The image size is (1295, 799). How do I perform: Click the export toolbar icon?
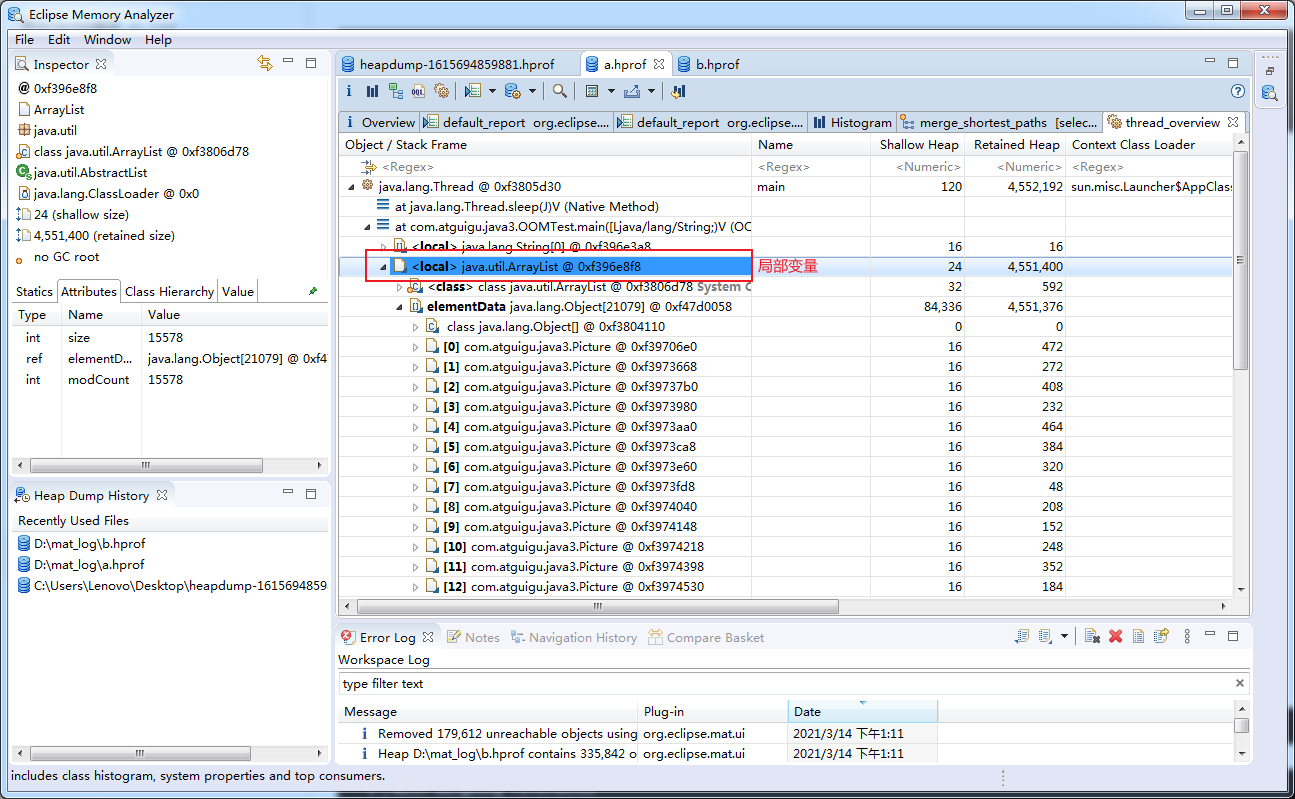[632, 91]
